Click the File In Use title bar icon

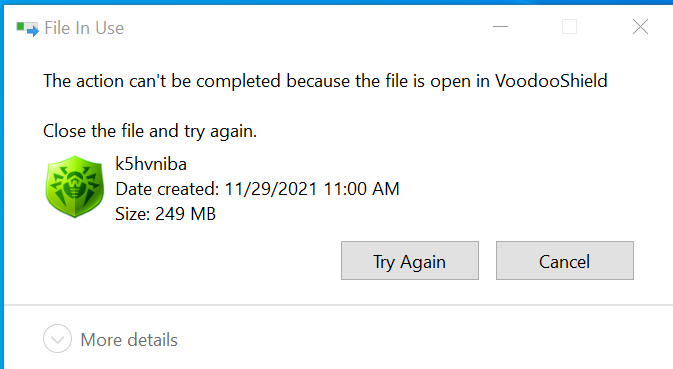click(x=27, y=28)
